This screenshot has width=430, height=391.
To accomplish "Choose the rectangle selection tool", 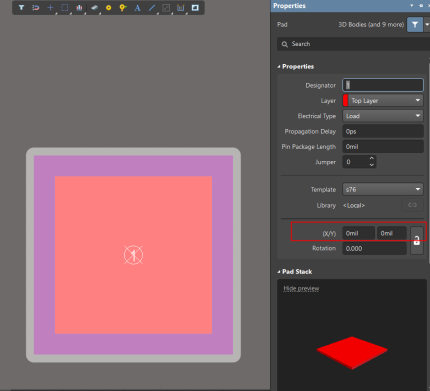I will coord(65,7).
